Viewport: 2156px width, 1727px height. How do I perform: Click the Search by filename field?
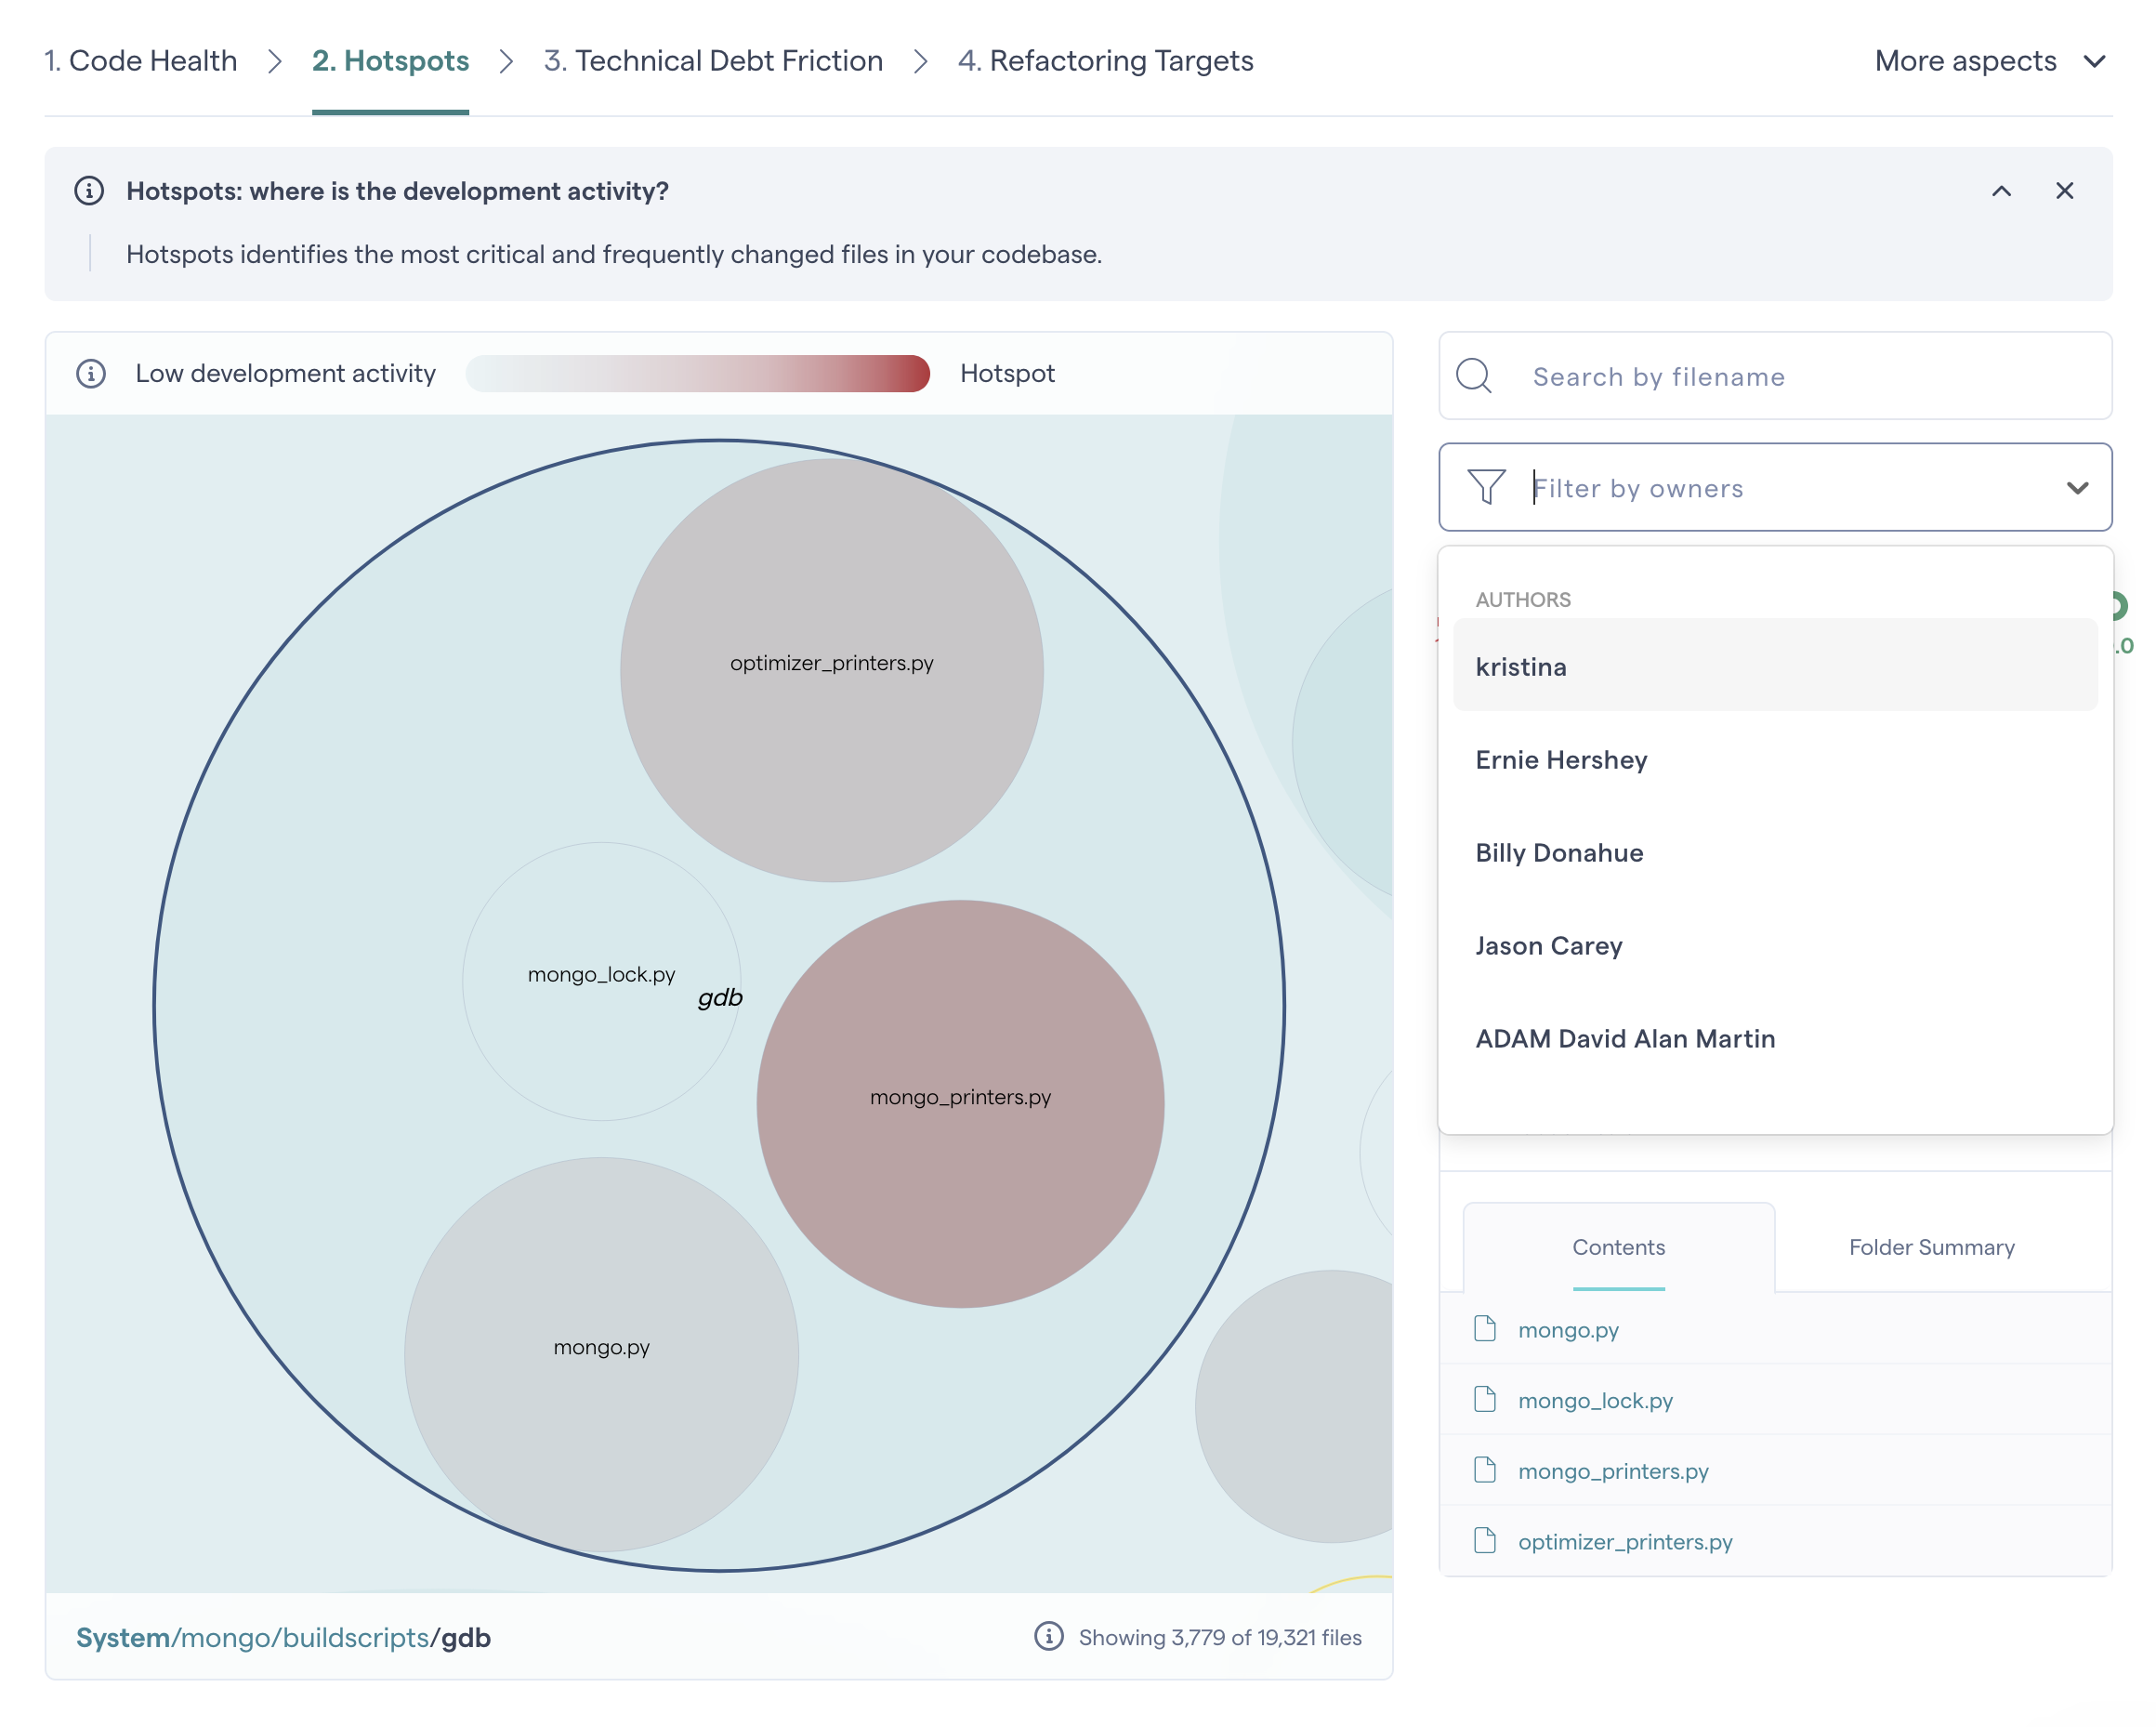coord(1800,376)
